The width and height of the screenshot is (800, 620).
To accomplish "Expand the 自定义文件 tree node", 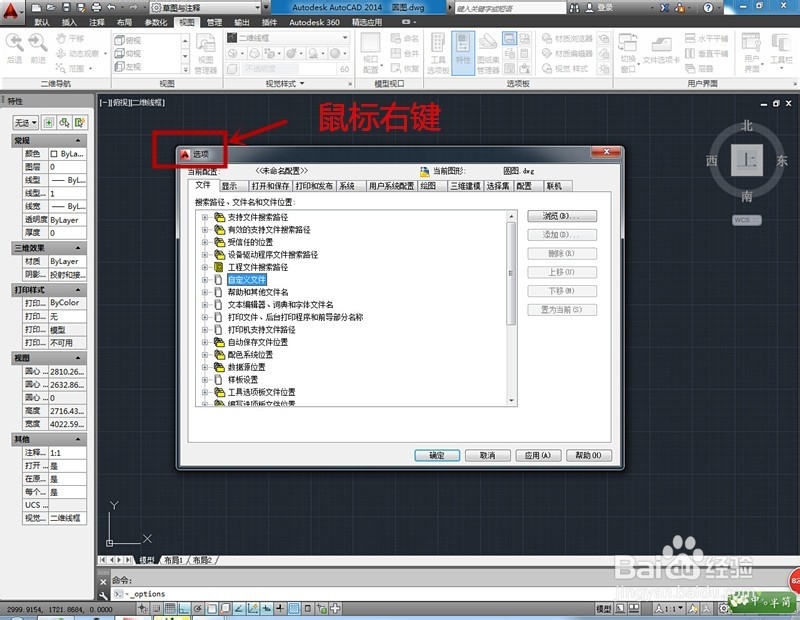I will (x=205, y=280).
